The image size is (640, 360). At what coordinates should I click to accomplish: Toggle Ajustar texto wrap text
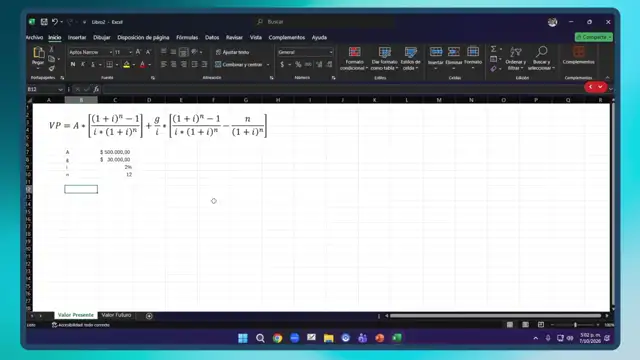(232, 52)
